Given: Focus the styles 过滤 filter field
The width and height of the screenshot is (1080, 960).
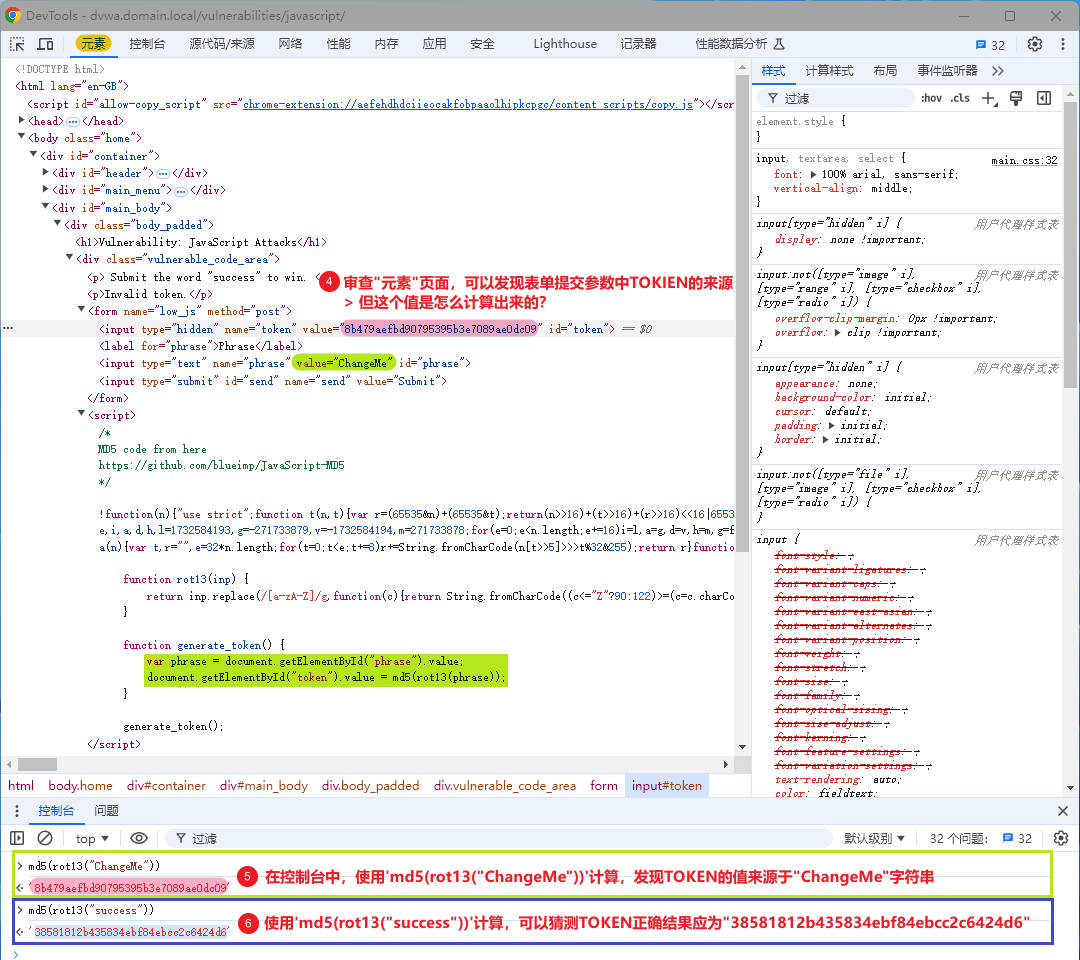Looking at the screenshot, I should [836, 98].
